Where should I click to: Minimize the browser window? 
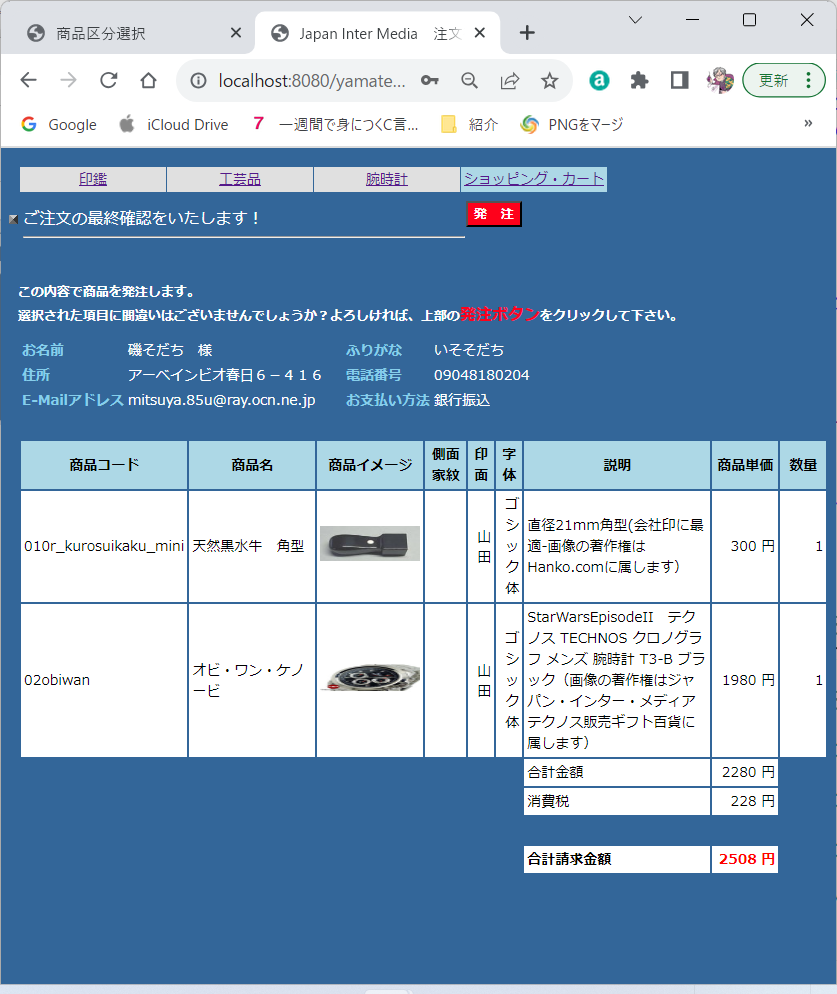point(692,20)
